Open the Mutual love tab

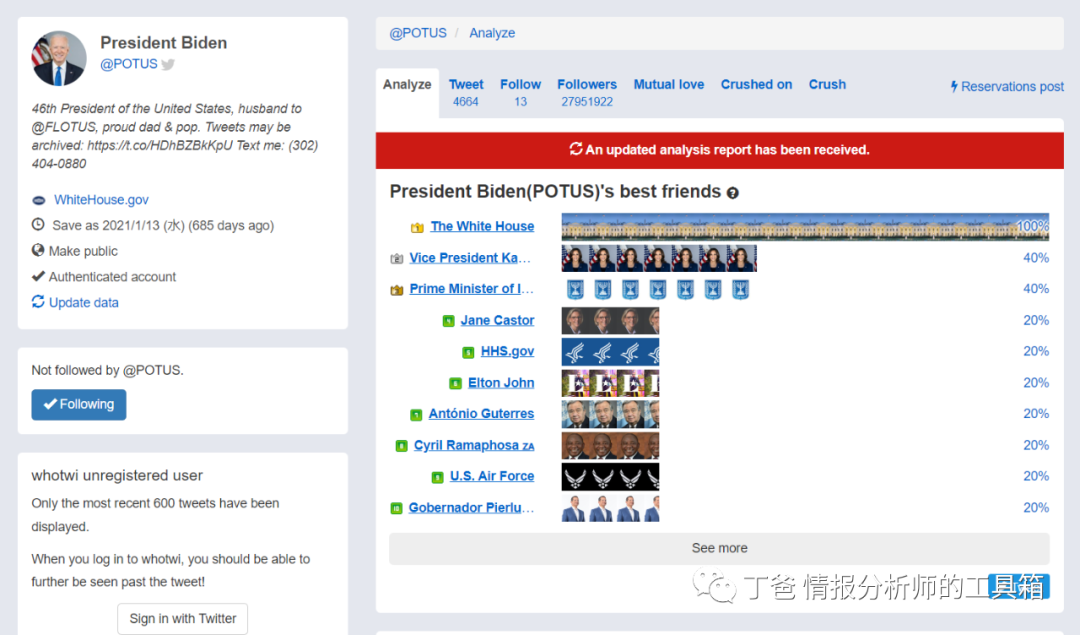[669, 84]
